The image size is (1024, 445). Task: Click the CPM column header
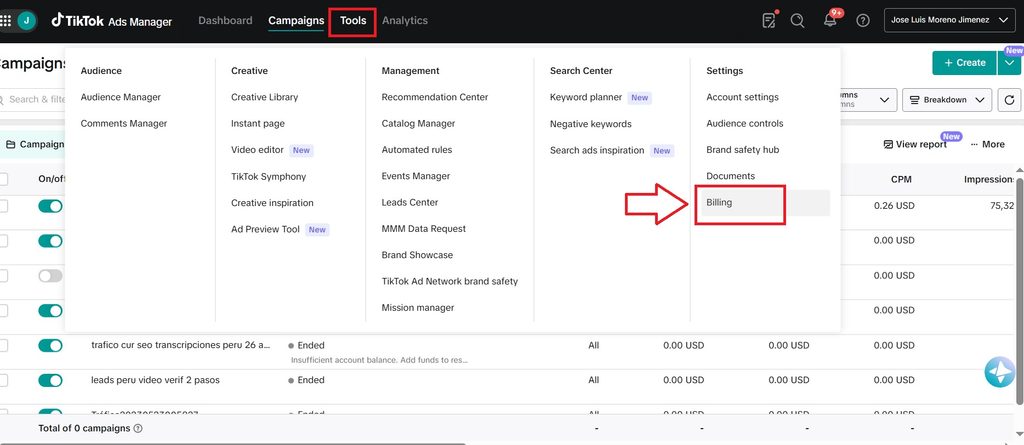(901, 179)
